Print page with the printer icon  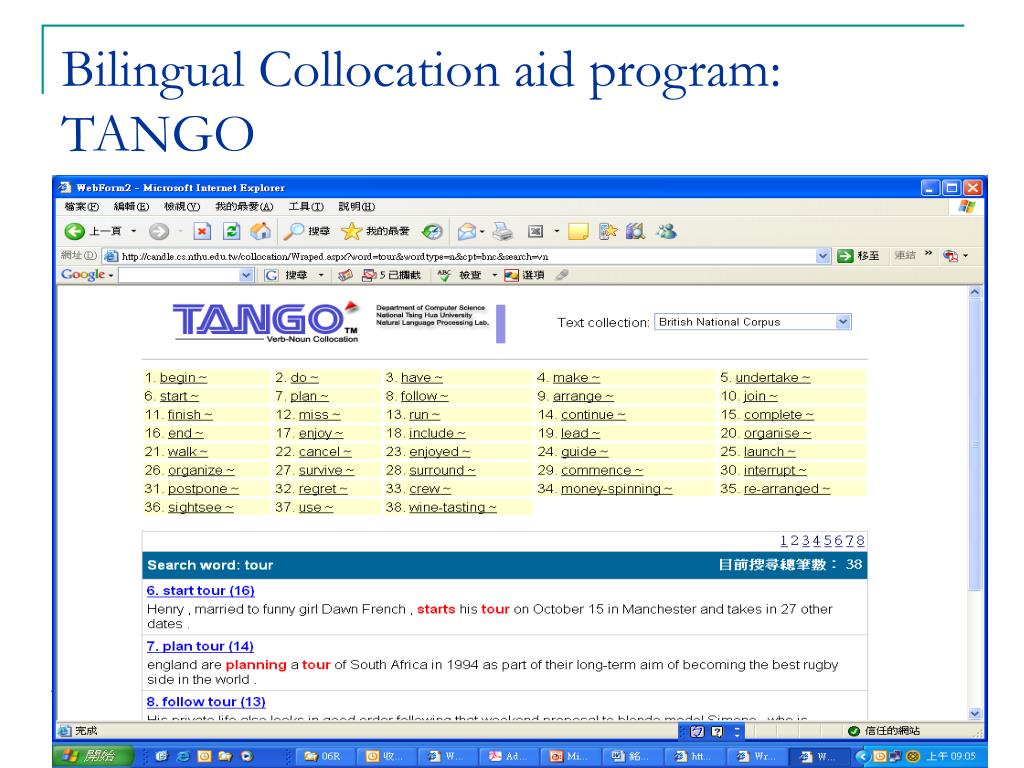(502, 231)
